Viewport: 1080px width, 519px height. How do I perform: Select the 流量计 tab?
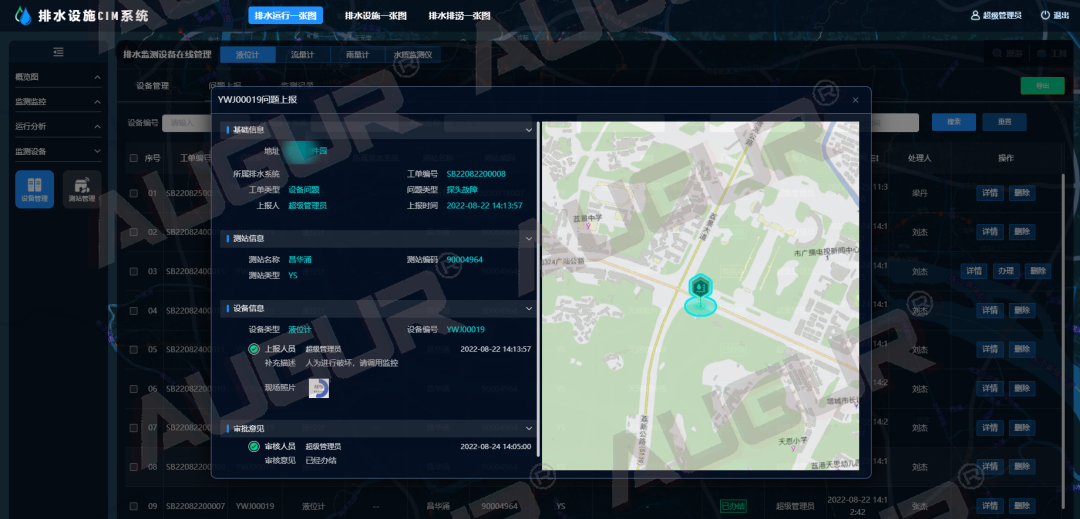[x=302, y=55]
